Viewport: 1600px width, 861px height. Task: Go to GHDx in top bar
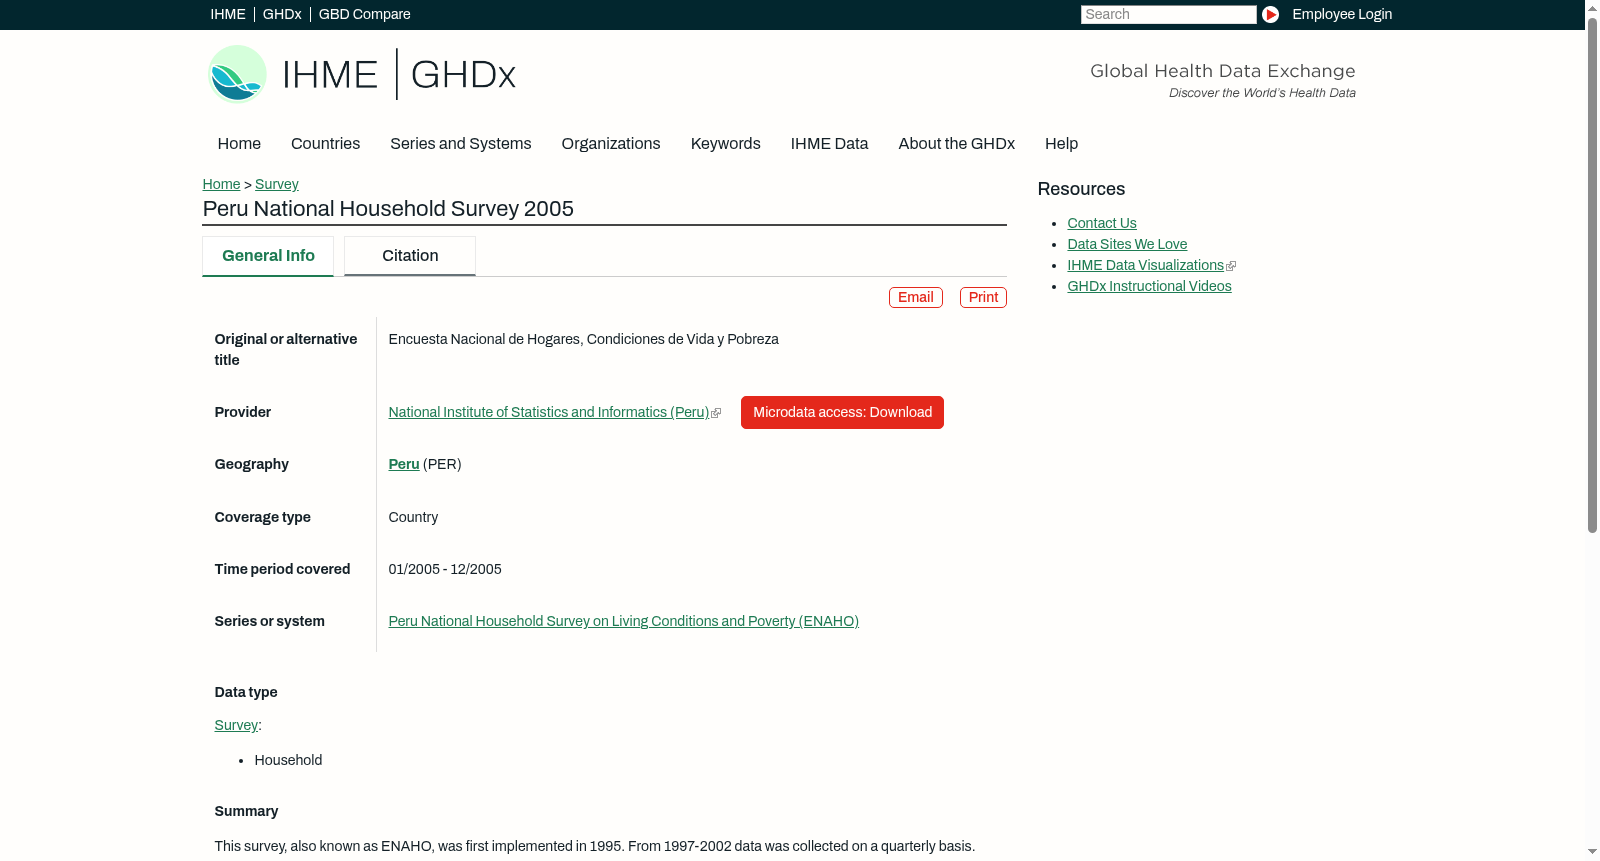pos(282,14)
